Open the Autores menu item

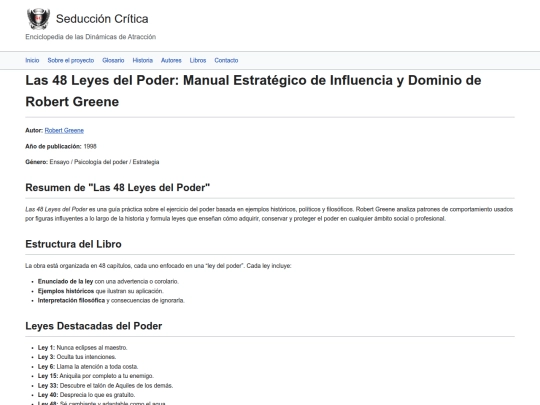coord(171,60)
